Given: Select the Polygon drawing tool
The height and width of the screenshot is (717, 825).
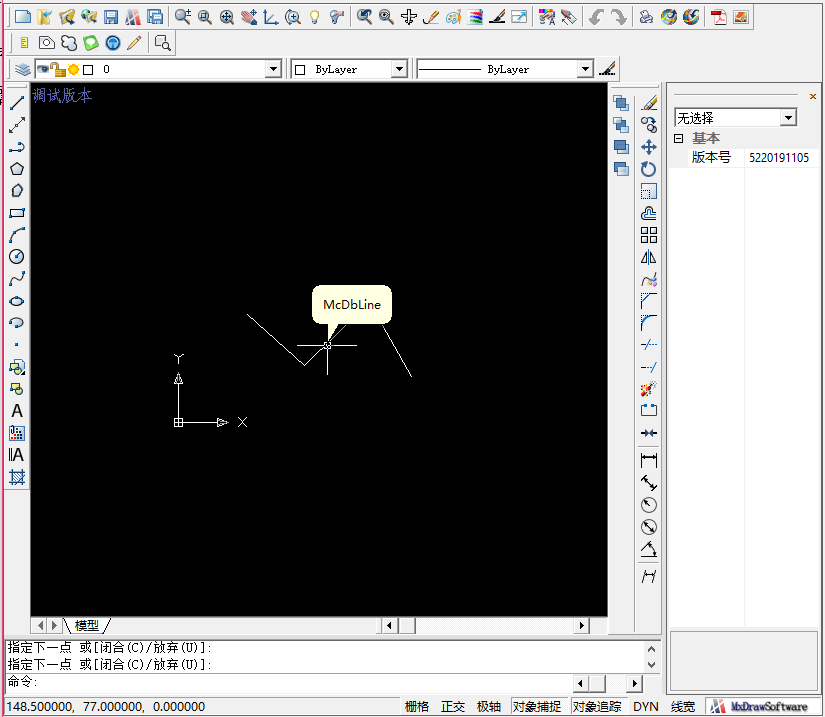Looking at the screenshot, I should coord(17,169).
